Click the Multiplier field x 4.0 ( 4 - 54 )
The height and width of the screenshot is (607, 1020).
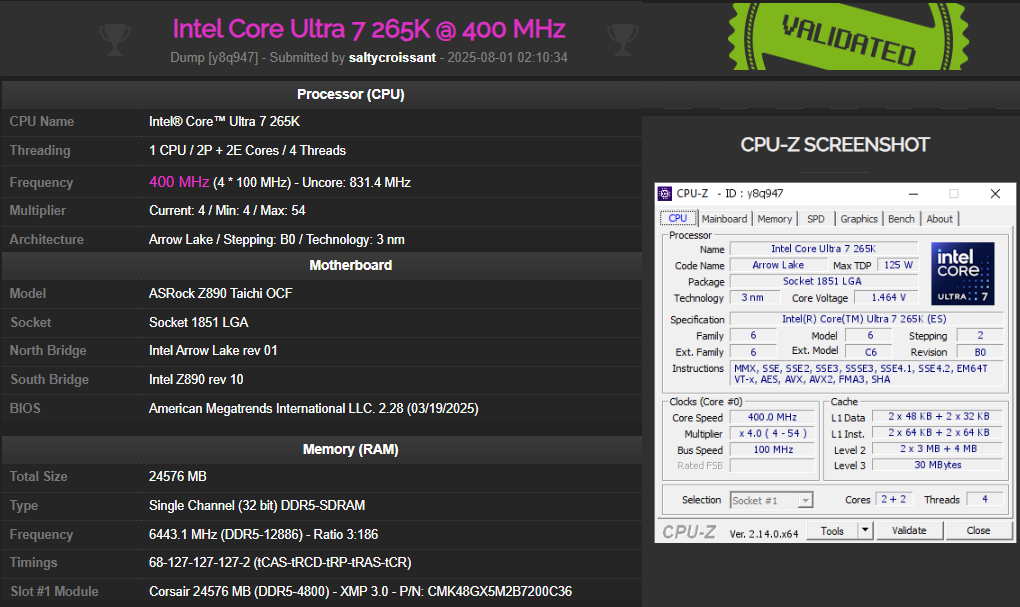(x=772, y=433)
